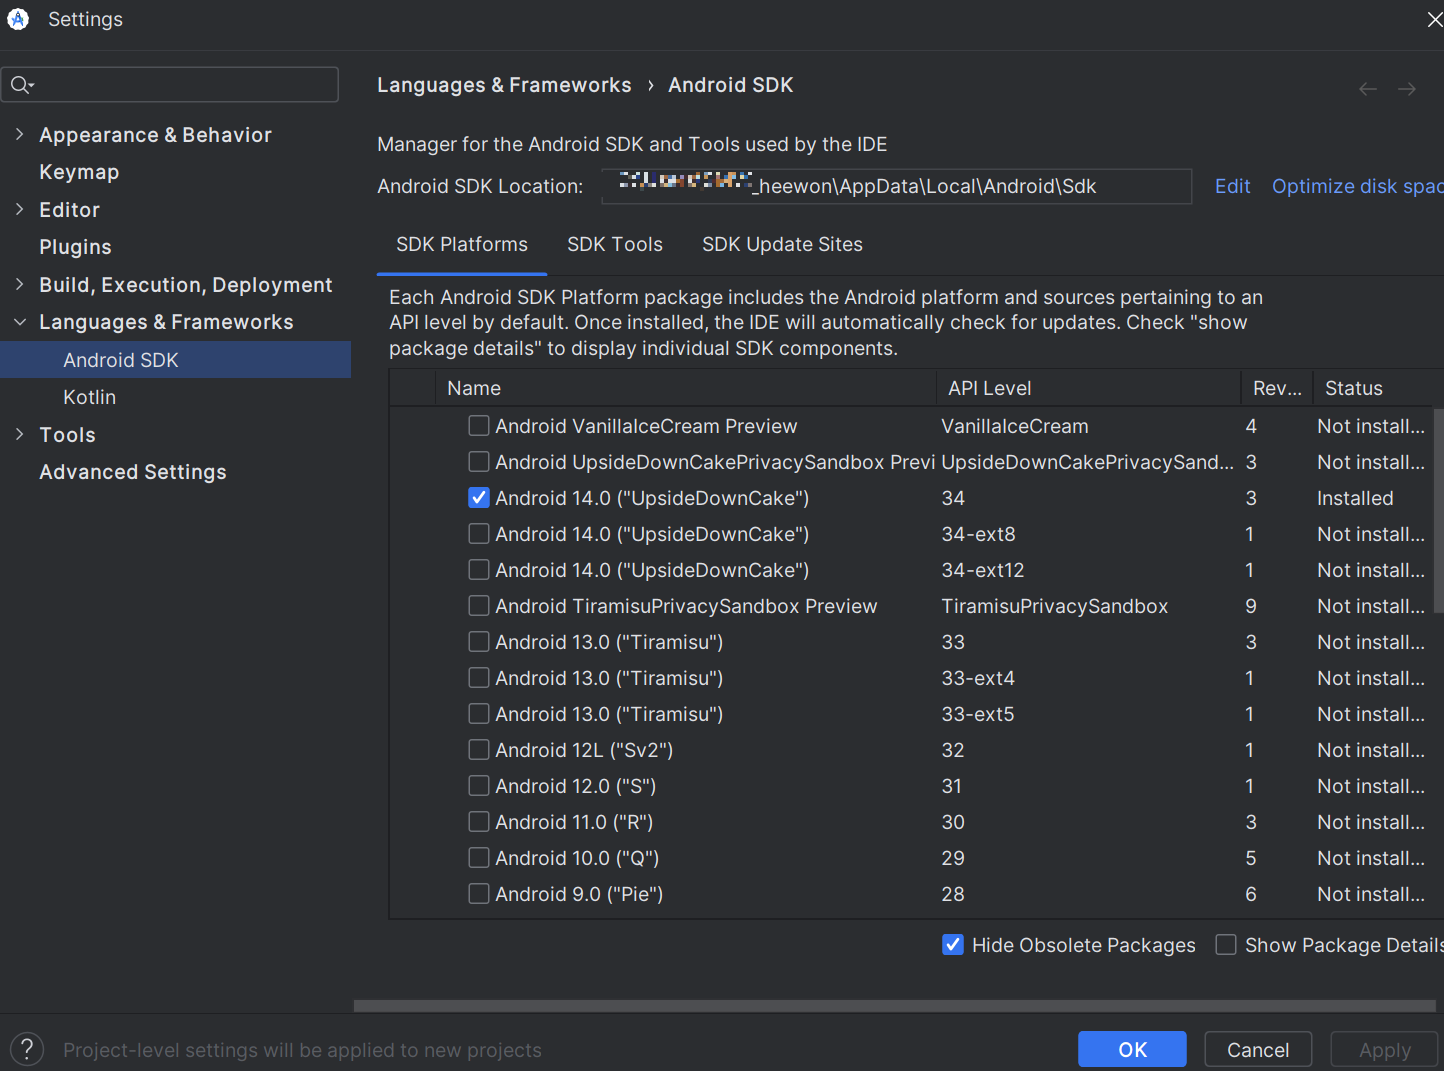This screenshot has width=1444, height=1071.
Task: Expand the Tools section chevron
Action: tap(19, 434)
